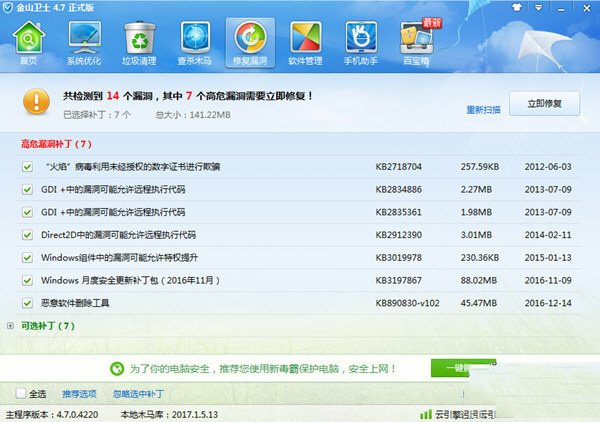Click KB3197867 identifier cell
Image resolution: width=600 pixels, height=422 pixels.
tap(398, 280)
